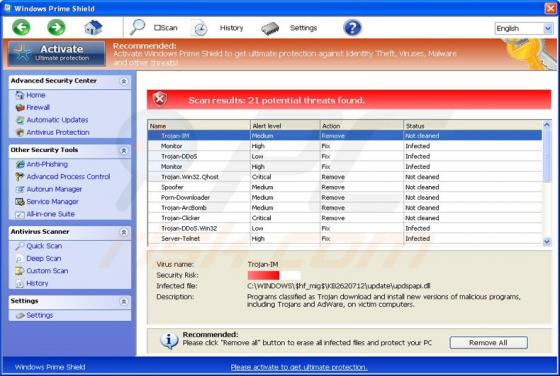Click the Automatic Updates icon in sidebar
This screenshot has width=560, height=376.
pyautogui.click(x=20, y=120)
